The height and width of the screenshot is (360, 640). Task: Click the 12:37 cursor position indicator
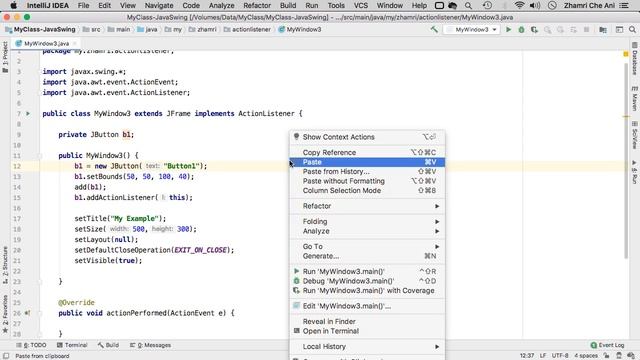click(x=527, y=356)
